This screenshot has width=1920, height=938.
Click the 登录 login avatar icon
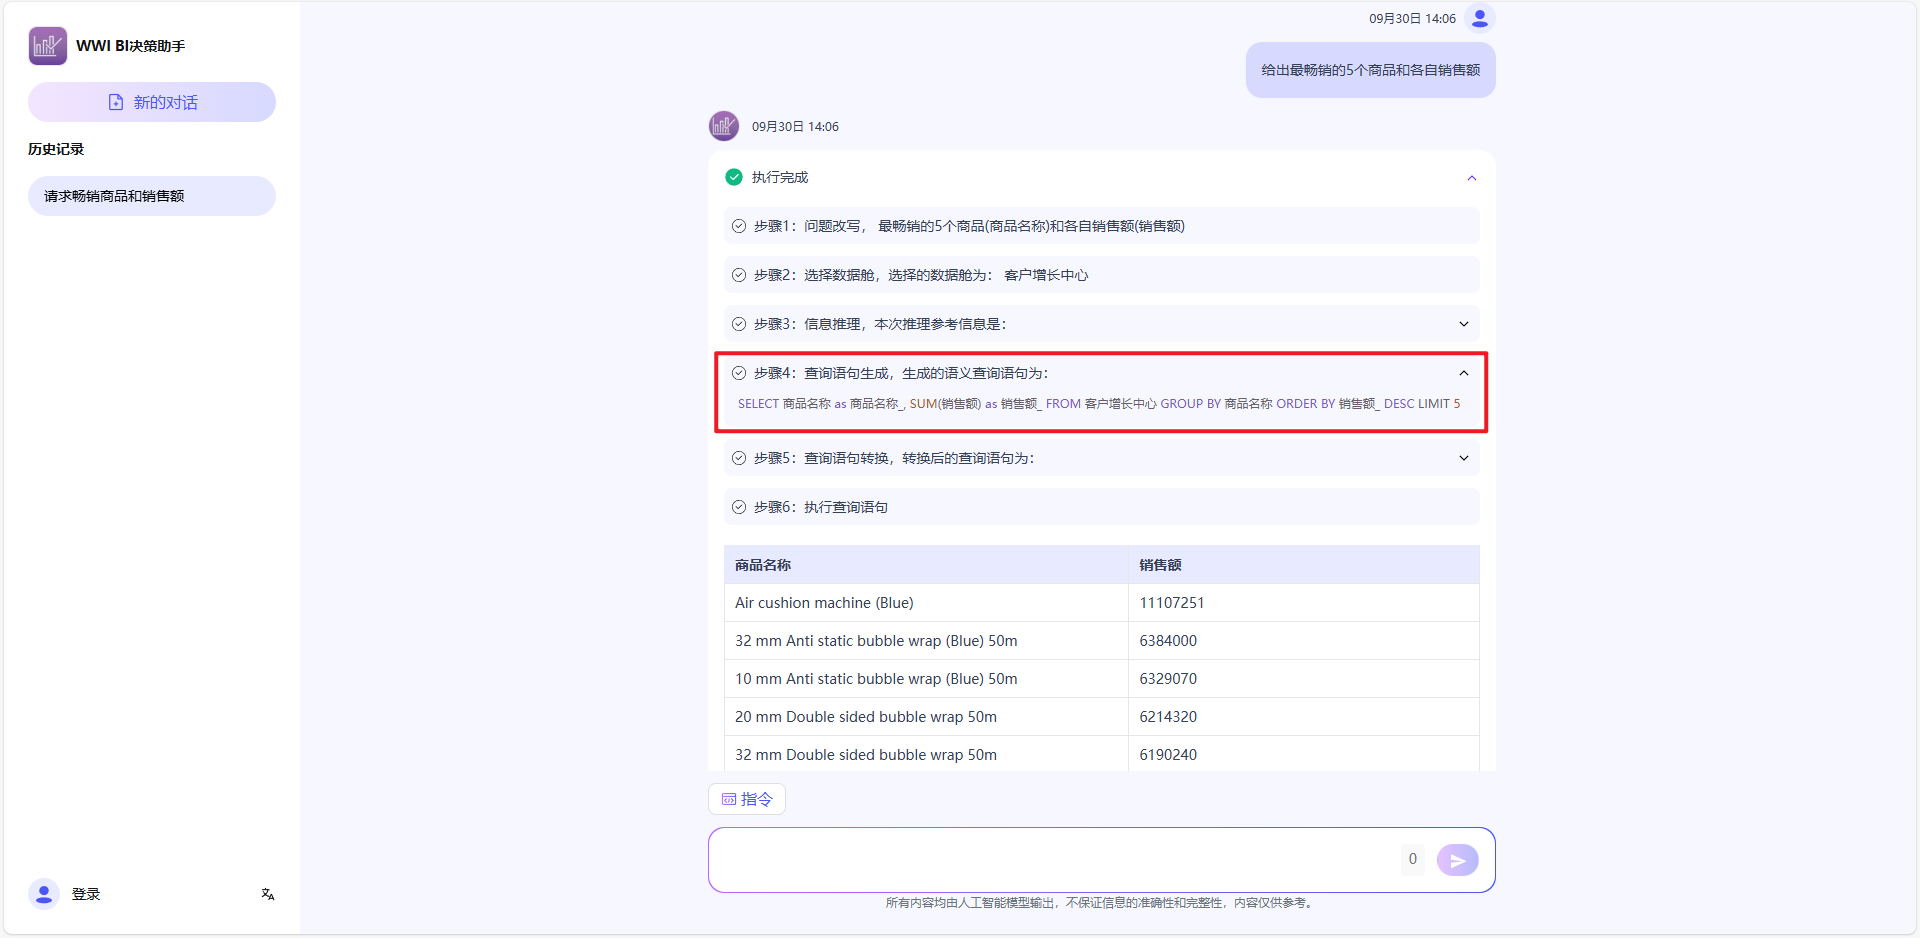[x=44, y=894]
